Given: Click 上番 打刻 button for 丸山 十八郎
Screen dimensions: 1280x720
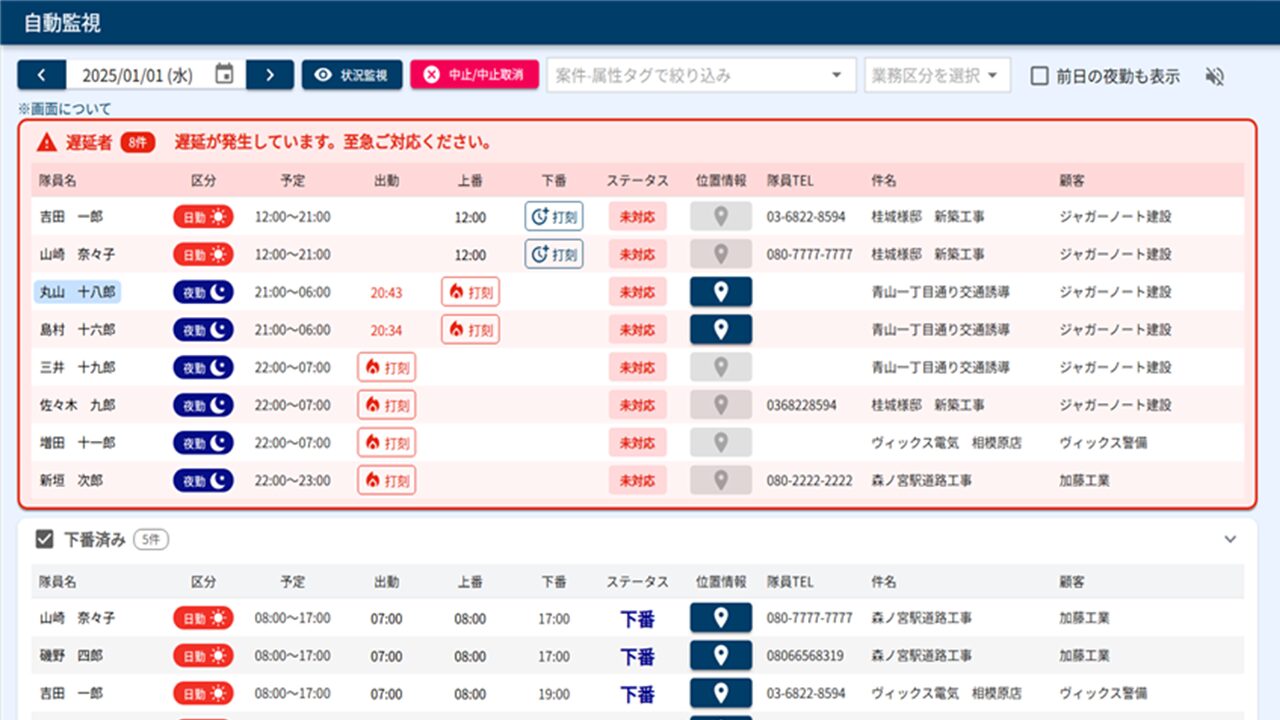Looking at the screenshot, I should tap(470, 292).
